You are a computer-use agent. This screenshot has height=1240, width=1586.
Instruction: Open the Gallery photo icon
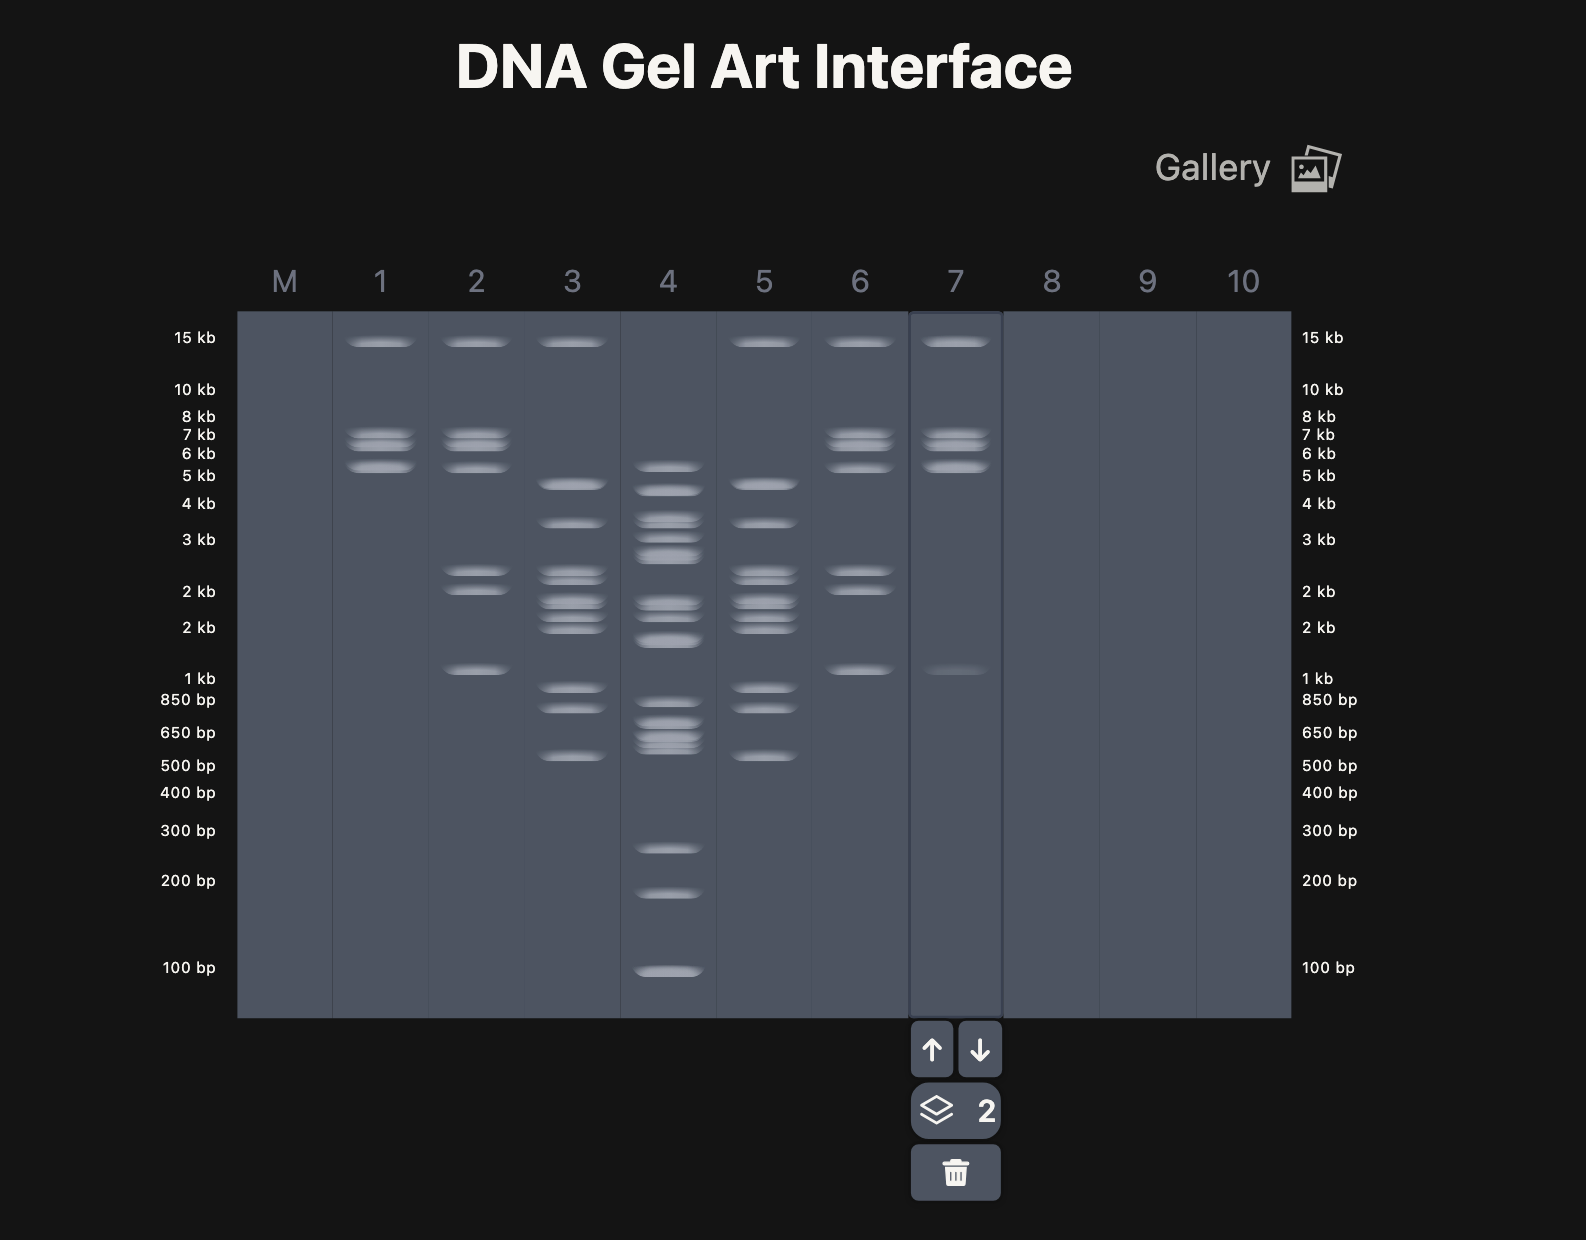click(x=1315, y=169)
